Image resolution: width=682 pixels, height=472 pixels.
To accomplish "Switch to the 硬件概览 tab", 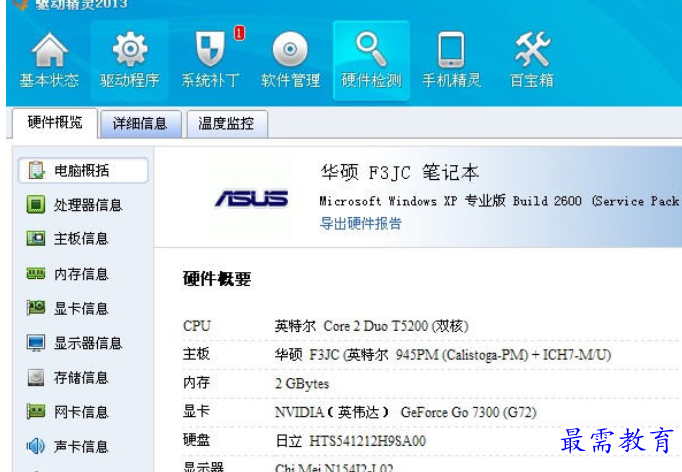I will click(x=55, y=123).
